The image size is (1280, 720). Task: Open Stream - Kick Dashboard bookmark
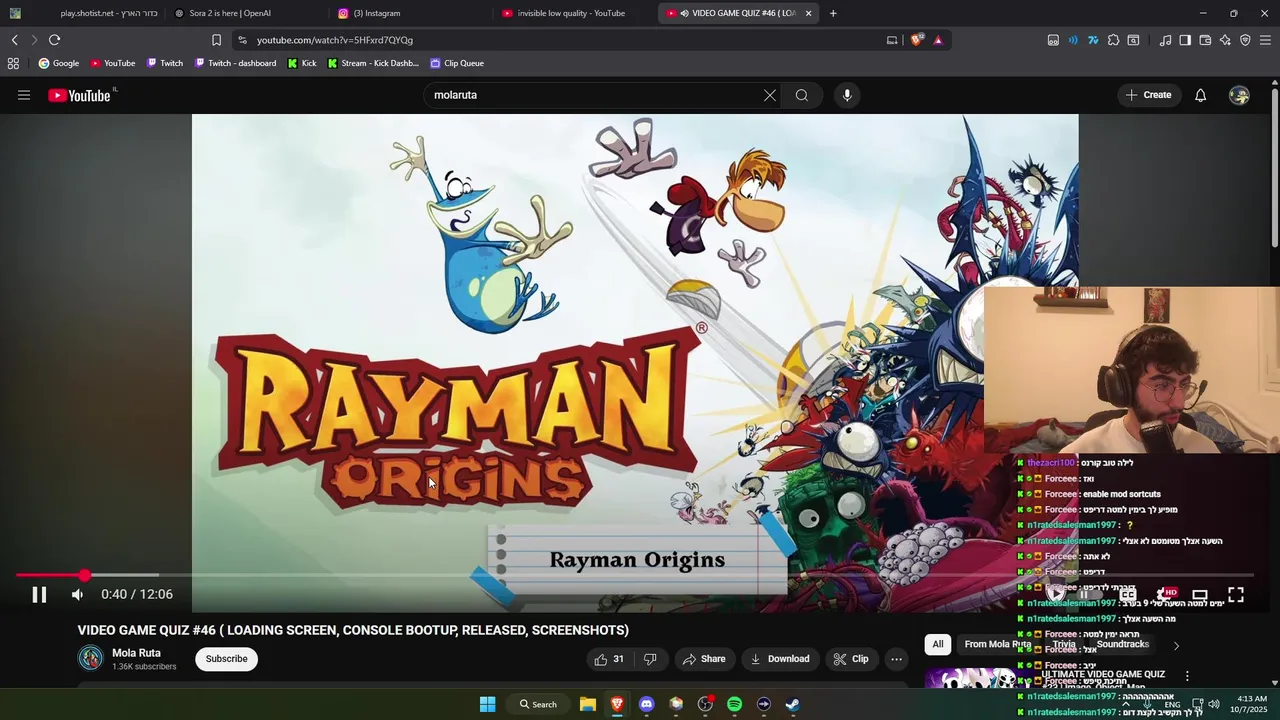point(373,63)
